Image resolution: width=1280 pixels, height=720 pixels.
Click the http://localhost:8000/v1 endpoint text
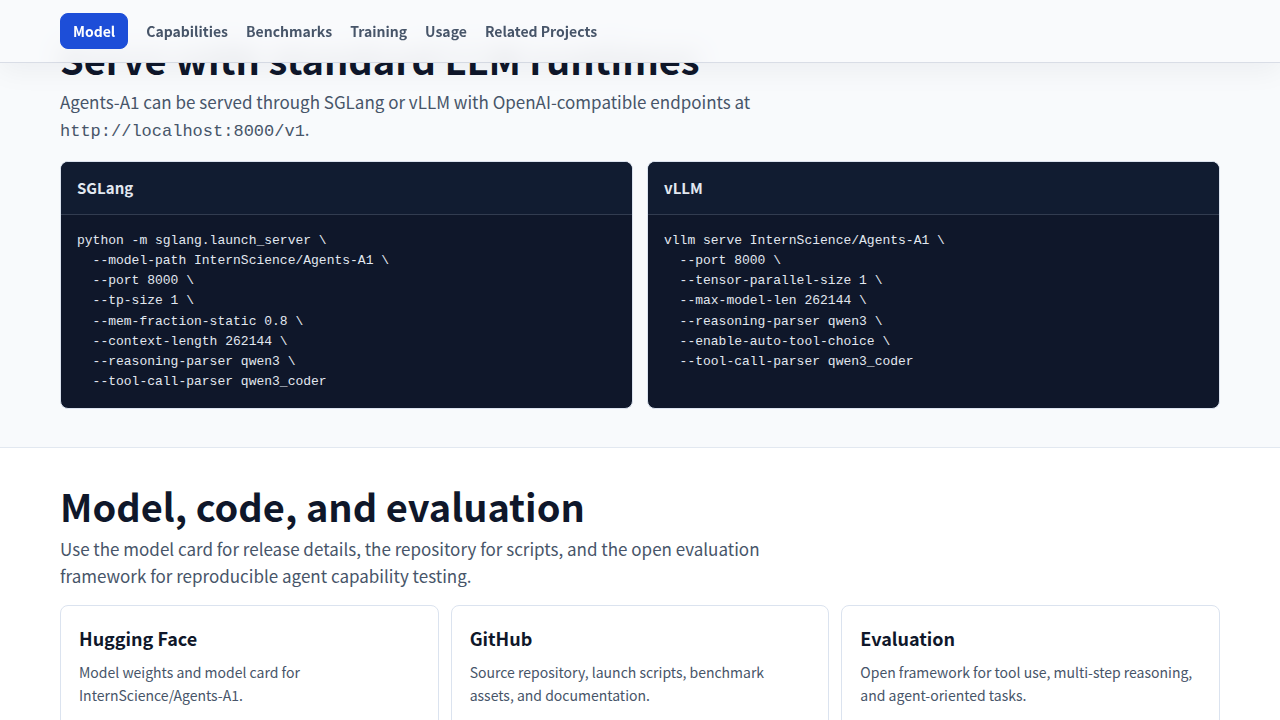pos(183,131)
